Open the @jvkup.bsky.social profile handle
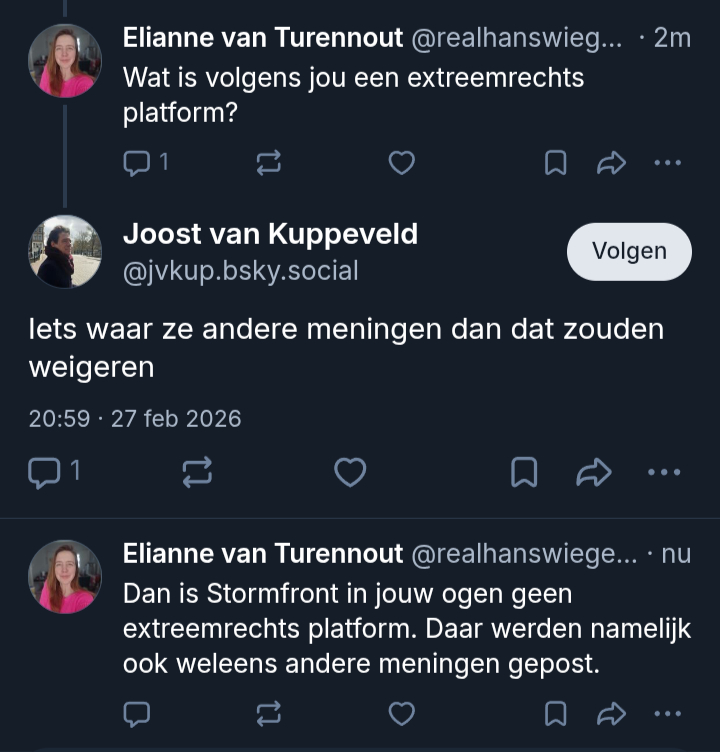The width and height of the screenshot is (720, 752). click(240, 270)
